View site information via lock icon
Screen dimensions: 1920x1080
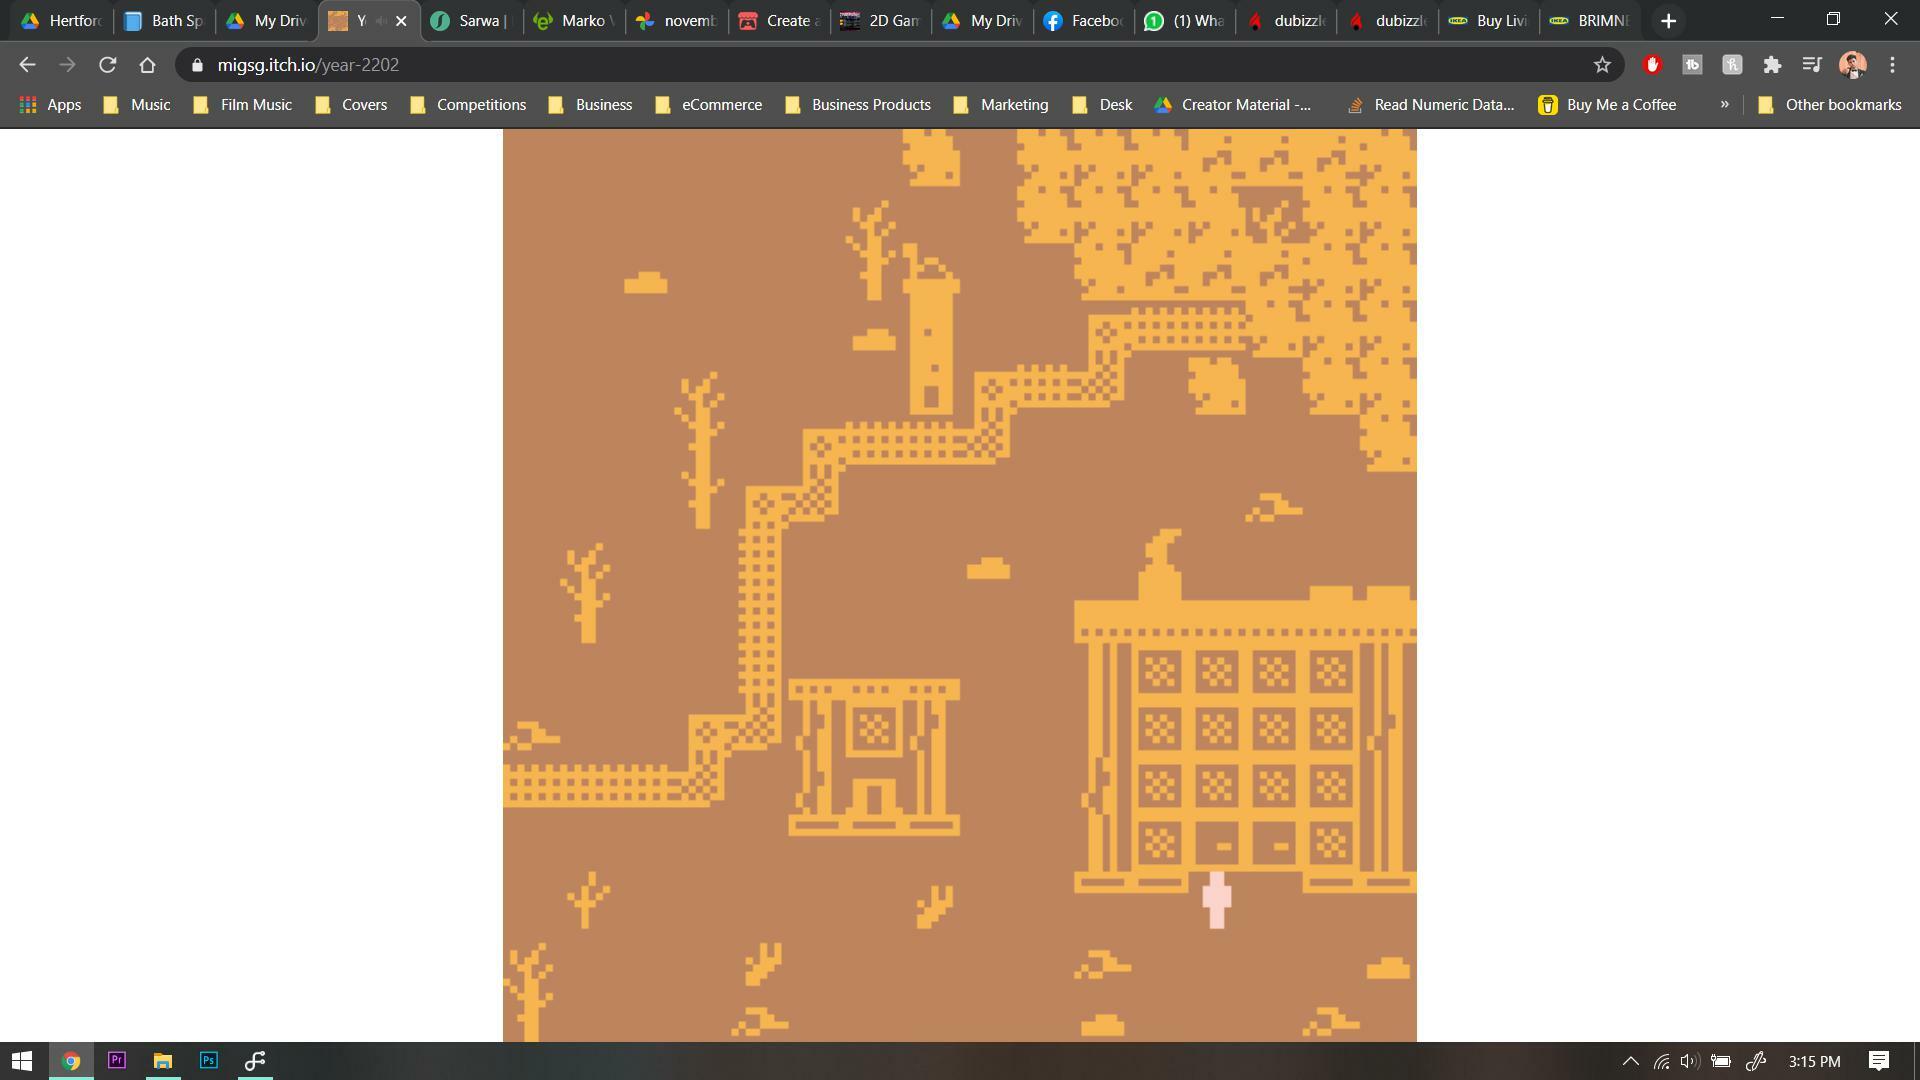pos(197,65)
